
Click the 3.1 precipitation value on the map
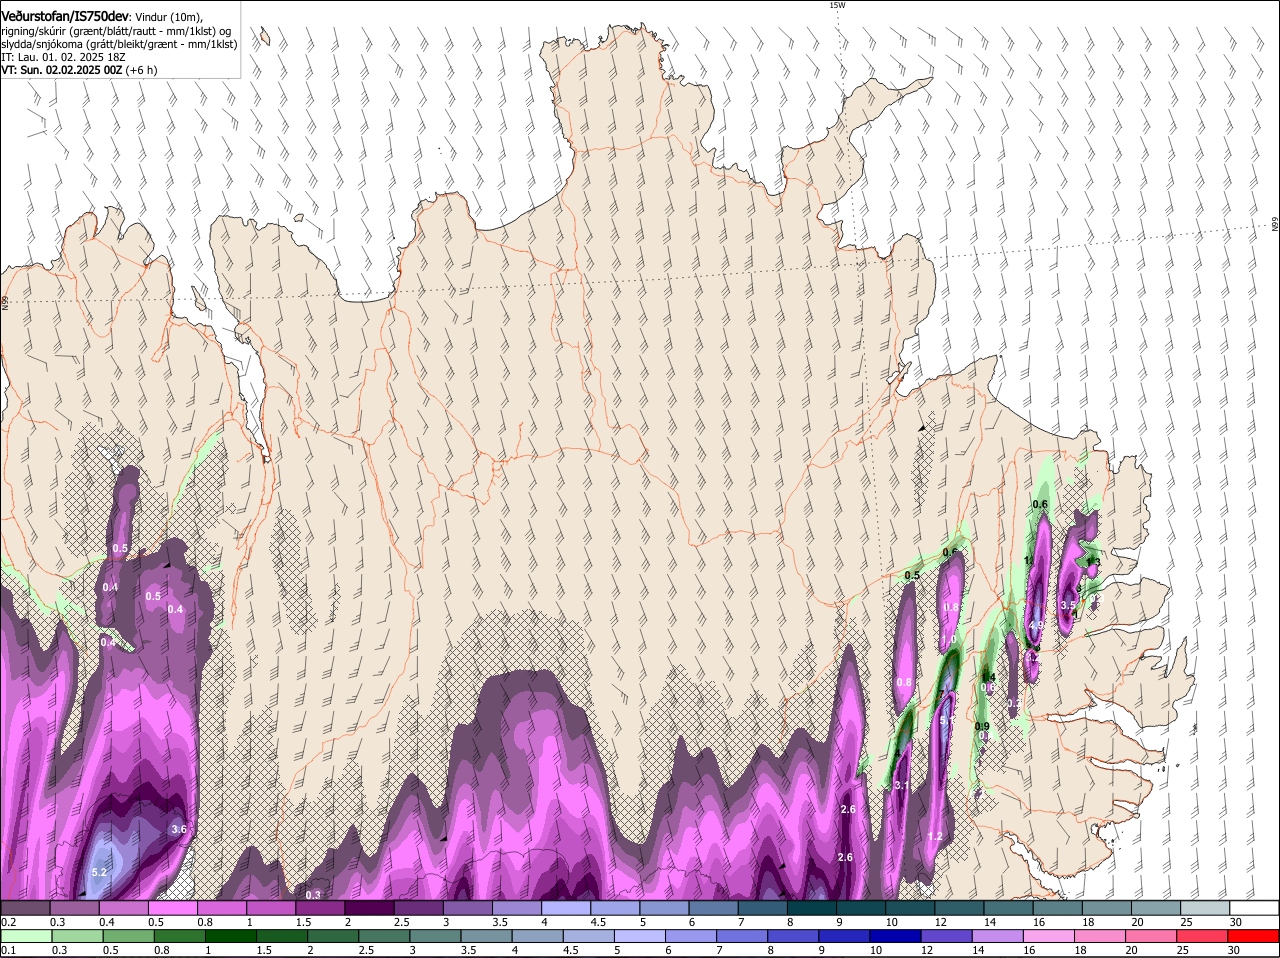click(x=901, y=785)
